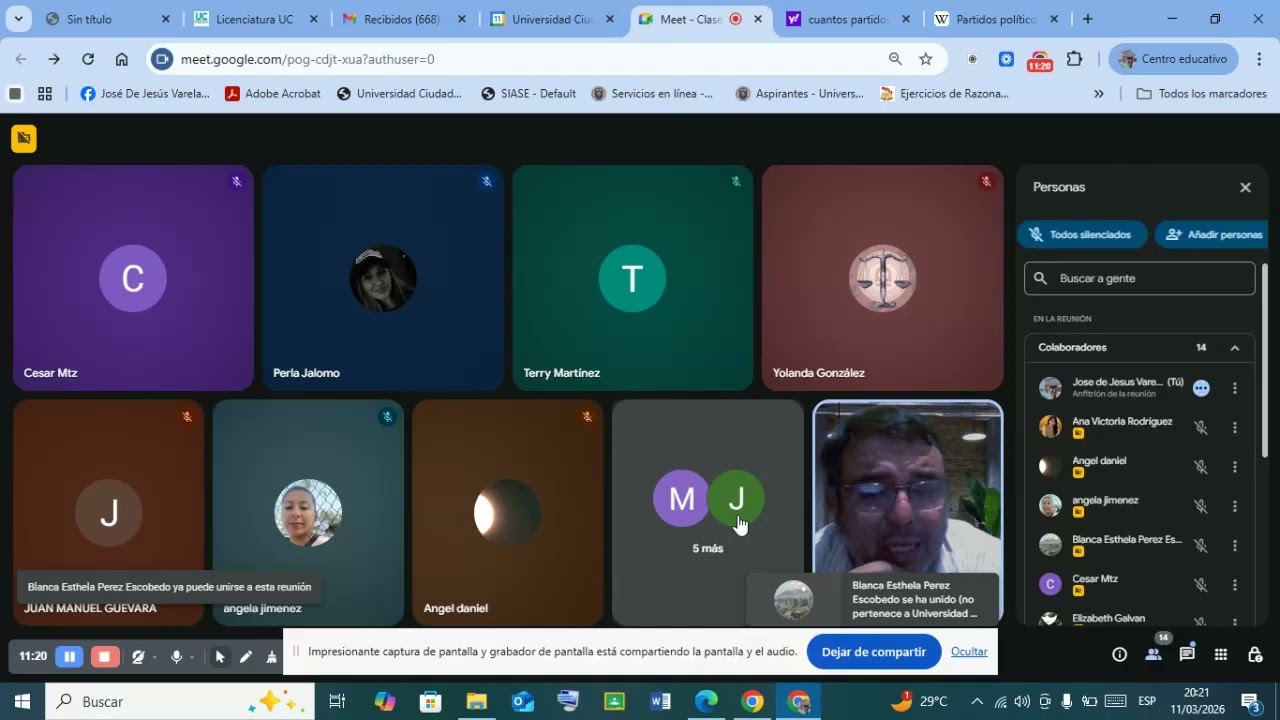Viewport: 1280px width, 720px height.
Task: Go to browser home page
Action: click(x=121, y=59)
